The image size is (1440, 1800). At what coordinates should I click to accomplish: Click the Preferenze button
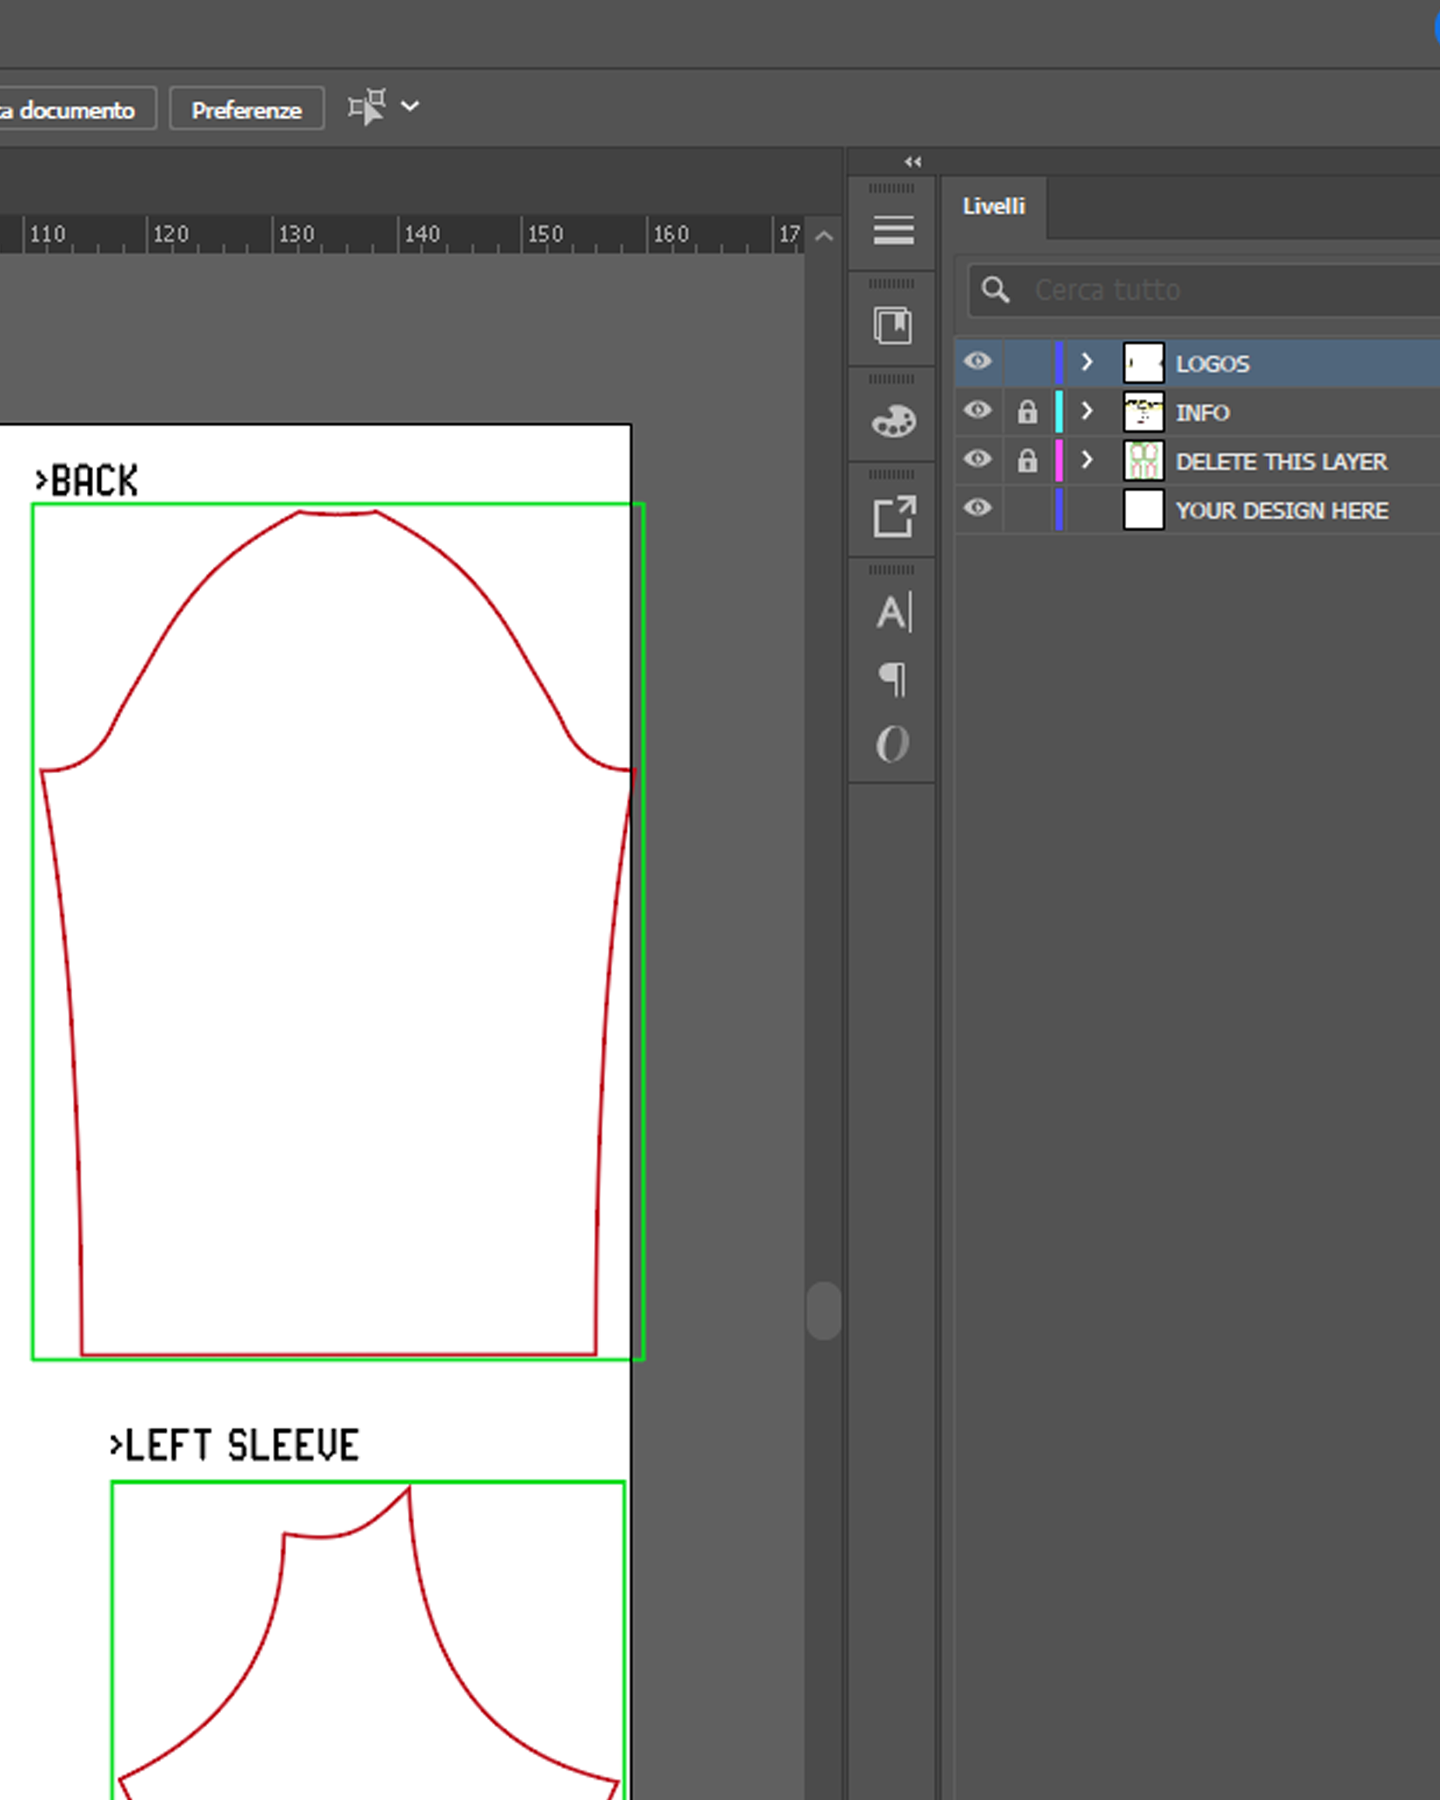(x=246, y=109)
